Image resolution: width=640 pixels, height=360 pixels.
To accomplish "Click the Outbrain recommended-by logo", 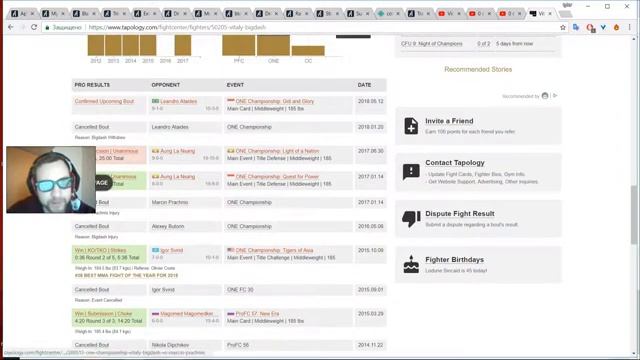I will (x=545, y=96).
